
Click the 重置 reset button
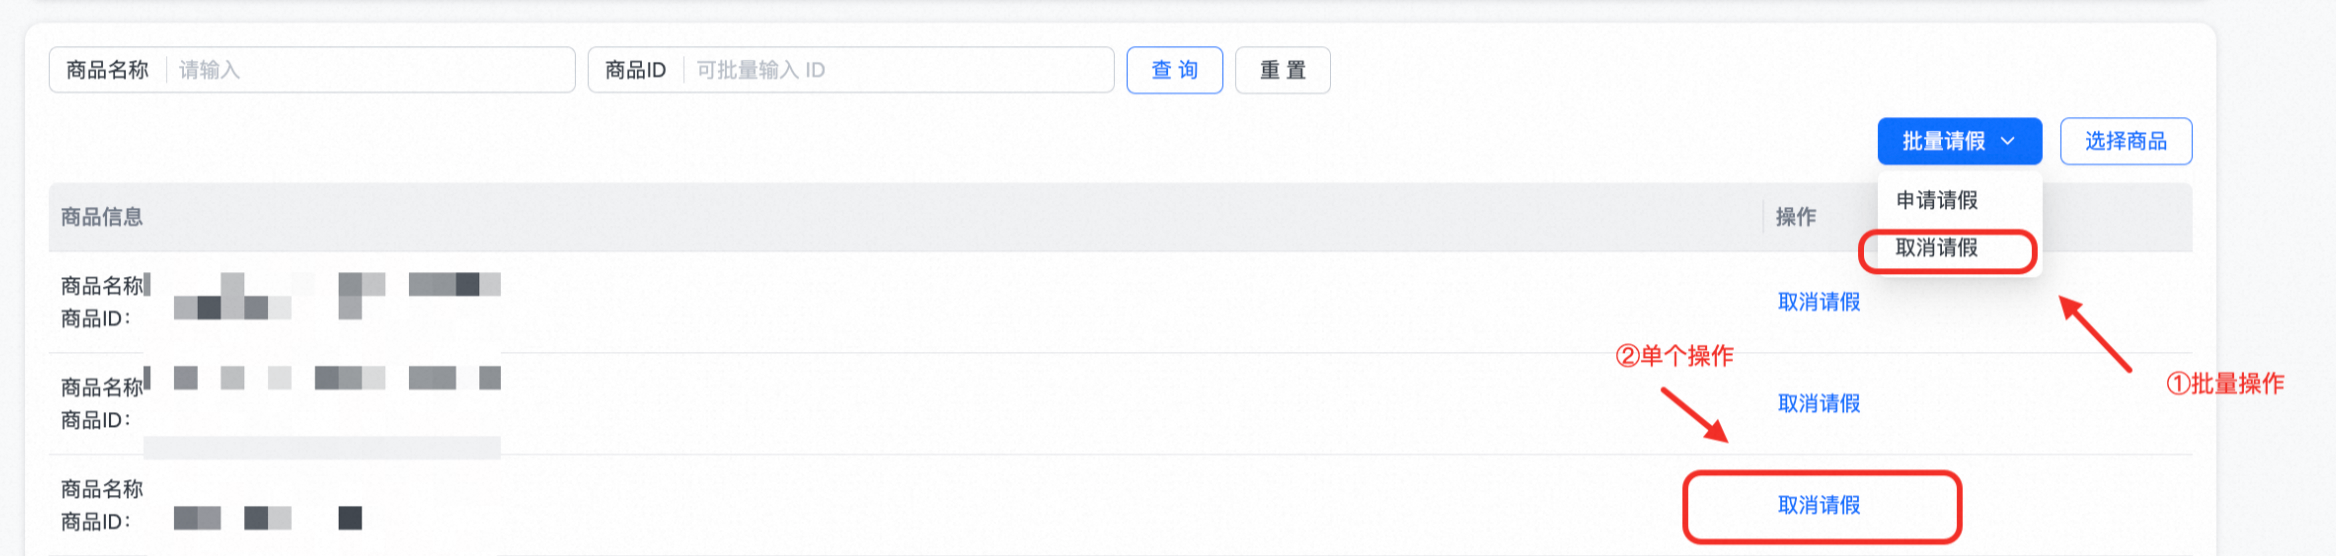[1282, 70]
